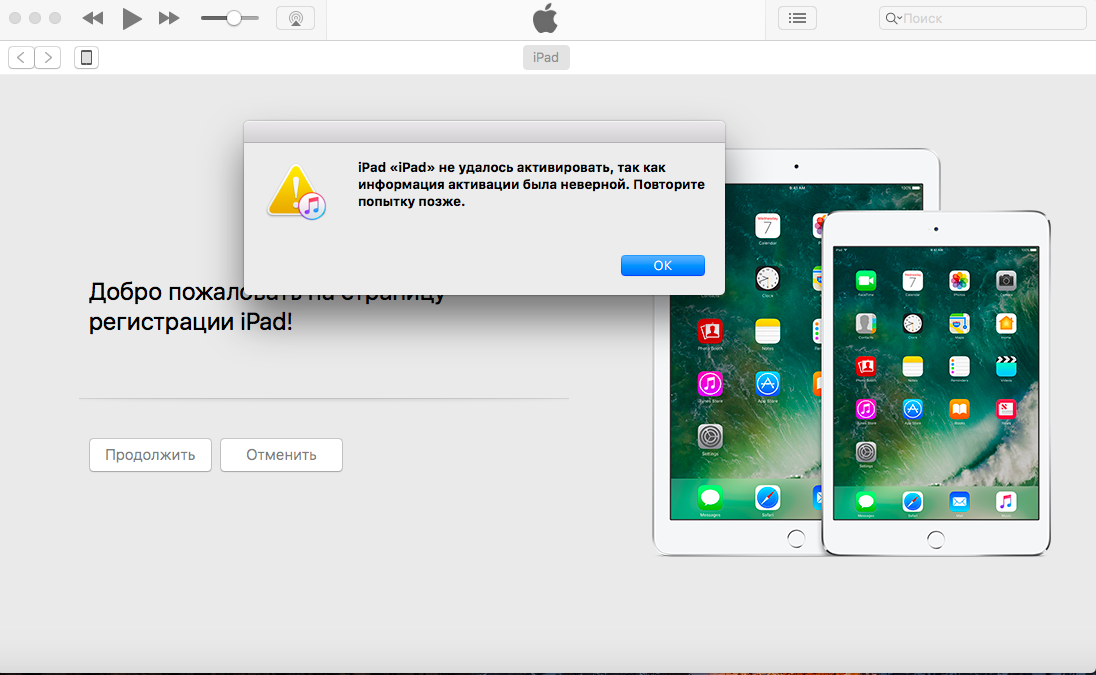The height and width of the screenshot is (675, 1096).
Task: Click the Photo Booth icon on back iPad
Action: (x=710, y=331)
